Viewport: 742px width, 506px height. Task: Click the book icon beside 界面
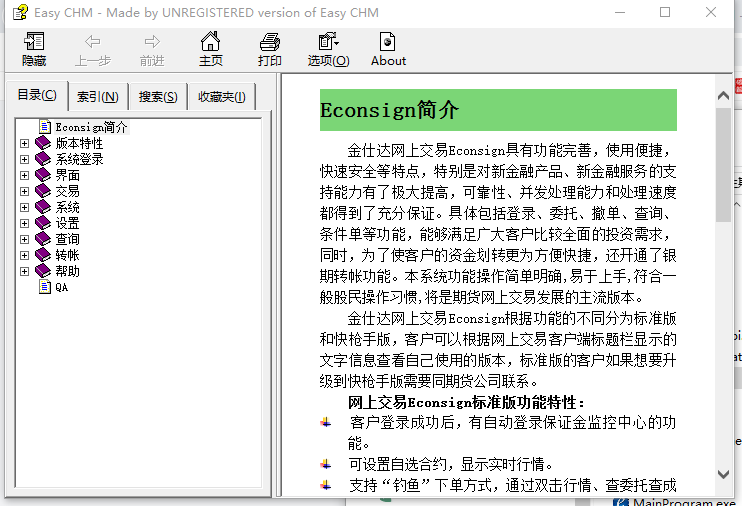(x=43, y=175)
